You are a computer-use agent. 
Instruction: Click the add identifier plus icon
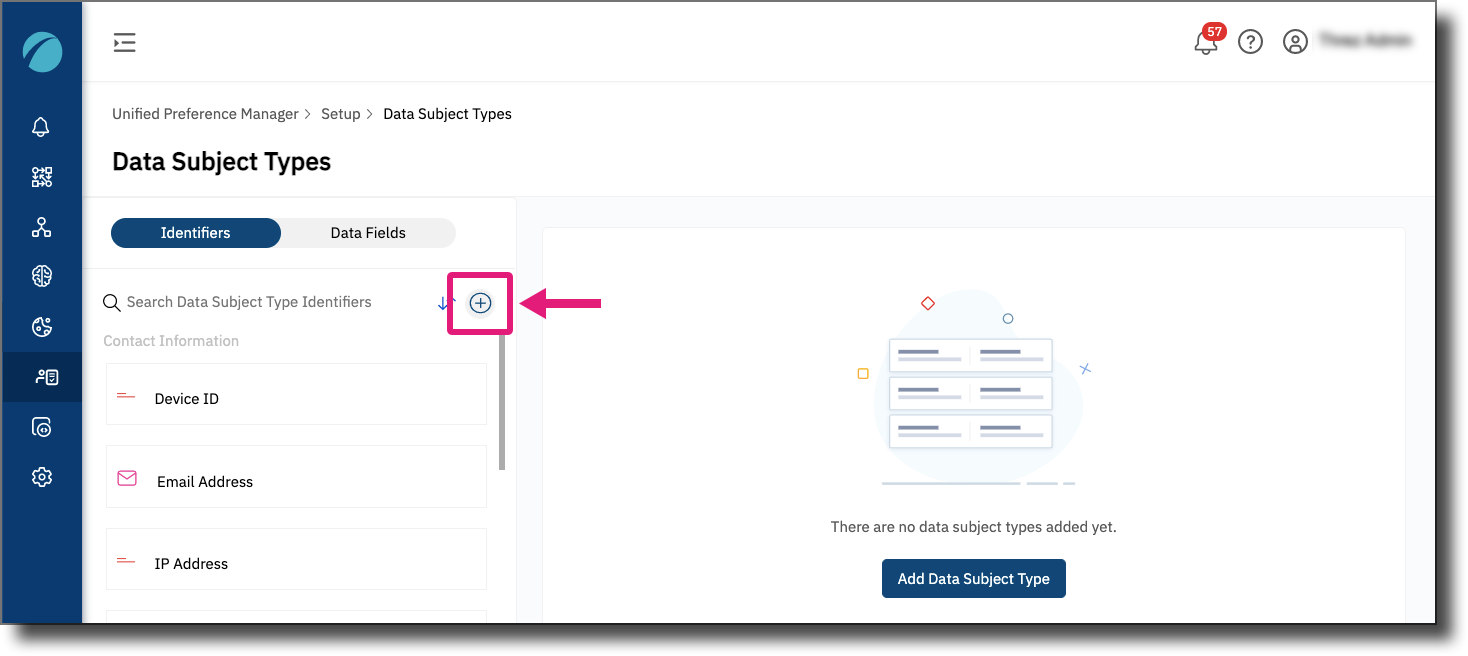[x=480, y=302]
